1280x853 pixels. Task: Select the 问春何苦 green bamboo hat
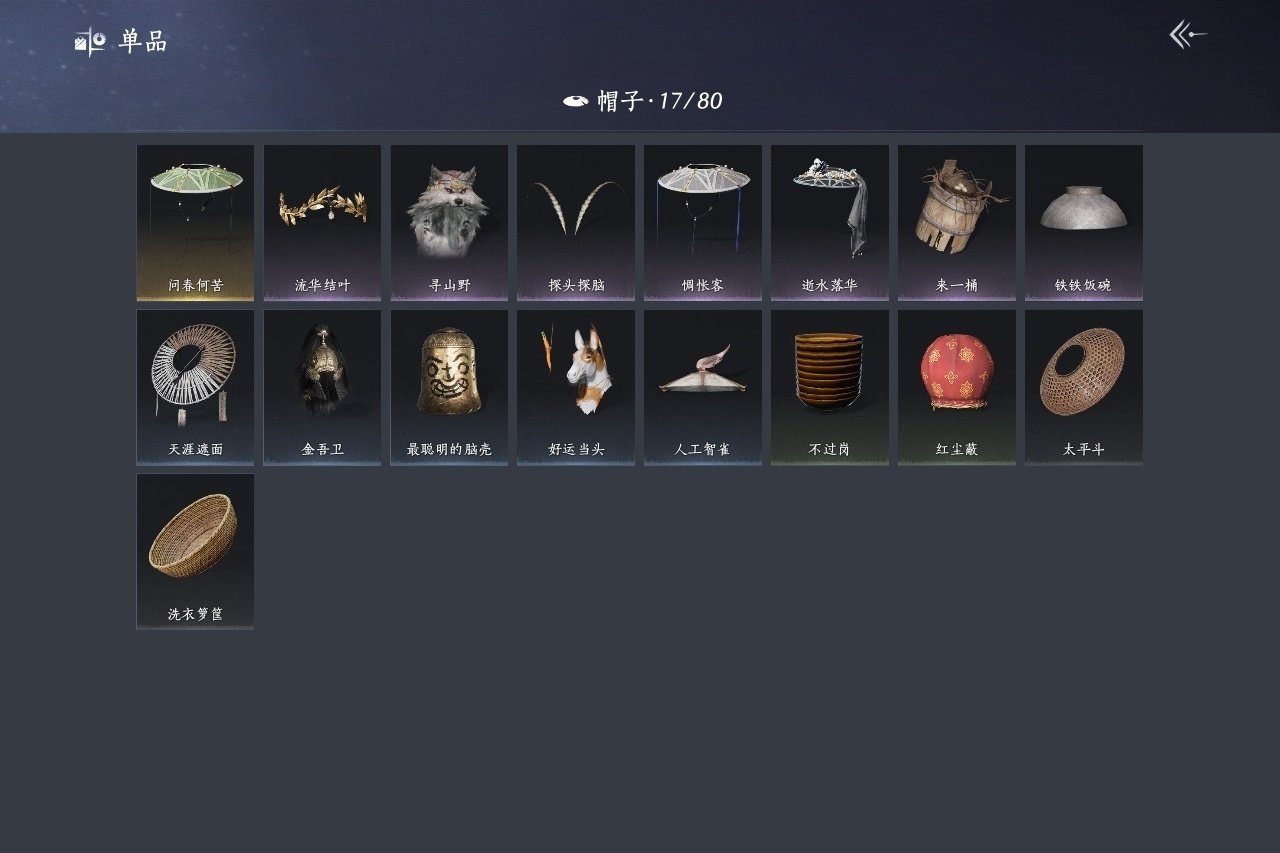195,223
